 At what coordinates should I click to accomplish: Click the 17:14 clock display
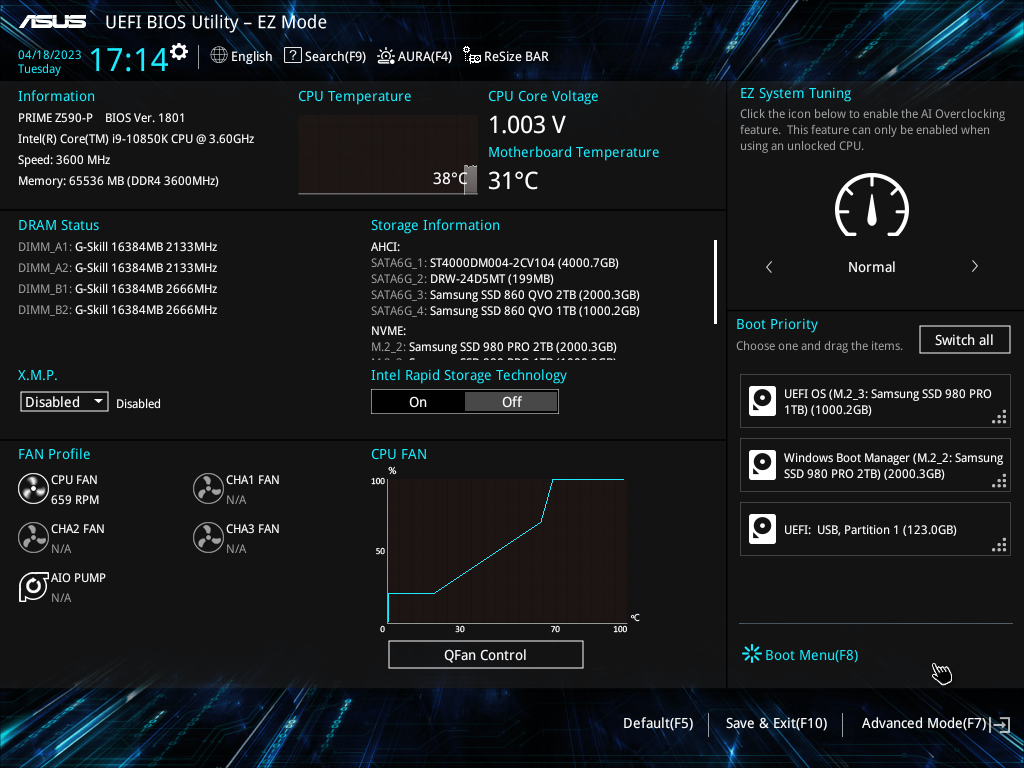point(129,59)
